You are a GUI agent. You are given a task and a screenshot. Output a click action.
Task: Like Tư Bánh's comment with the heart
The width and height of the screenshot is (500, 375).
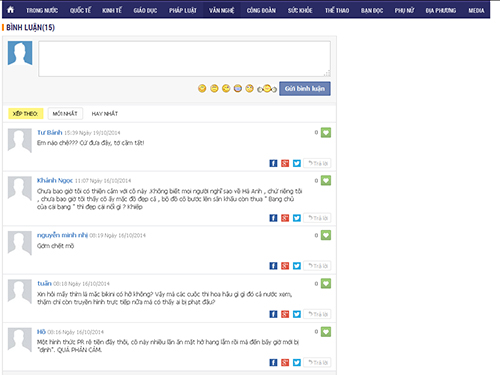tap(326, 133)
